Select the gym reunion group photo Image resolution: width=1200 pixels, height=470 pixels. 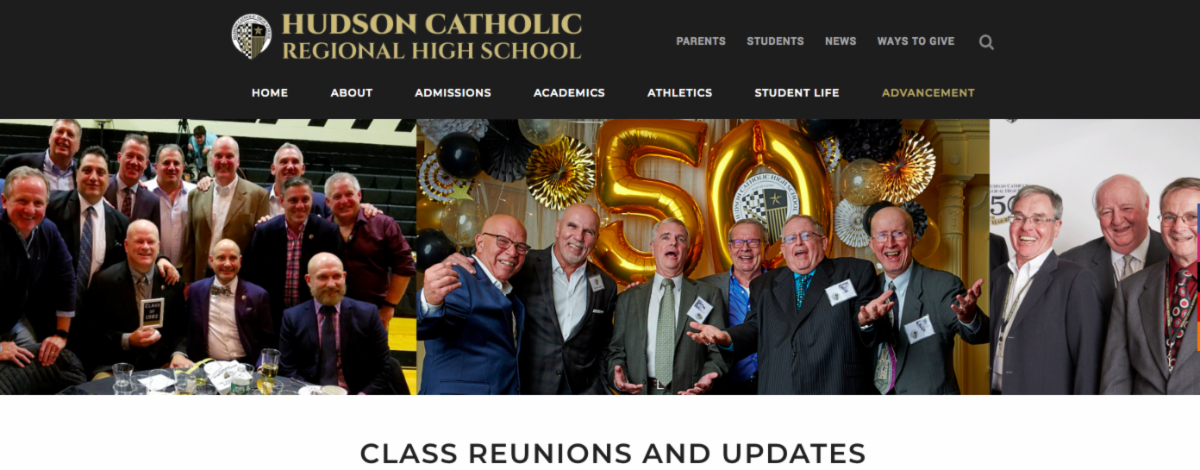[208, 257]
